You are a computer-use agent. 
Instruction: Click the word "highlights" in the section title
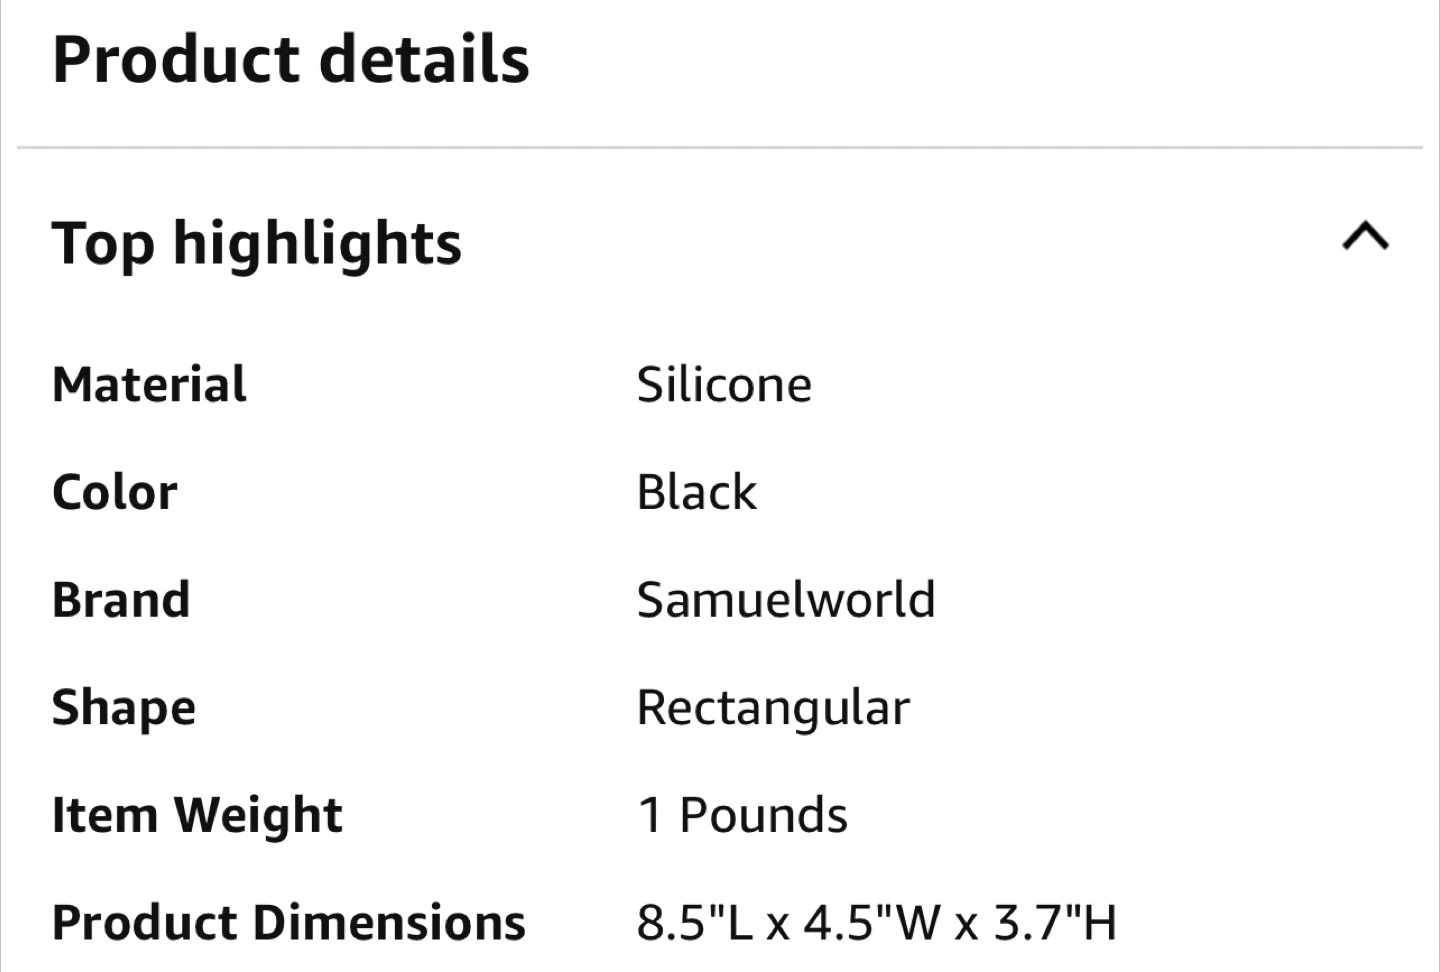(x=317, y=243)
